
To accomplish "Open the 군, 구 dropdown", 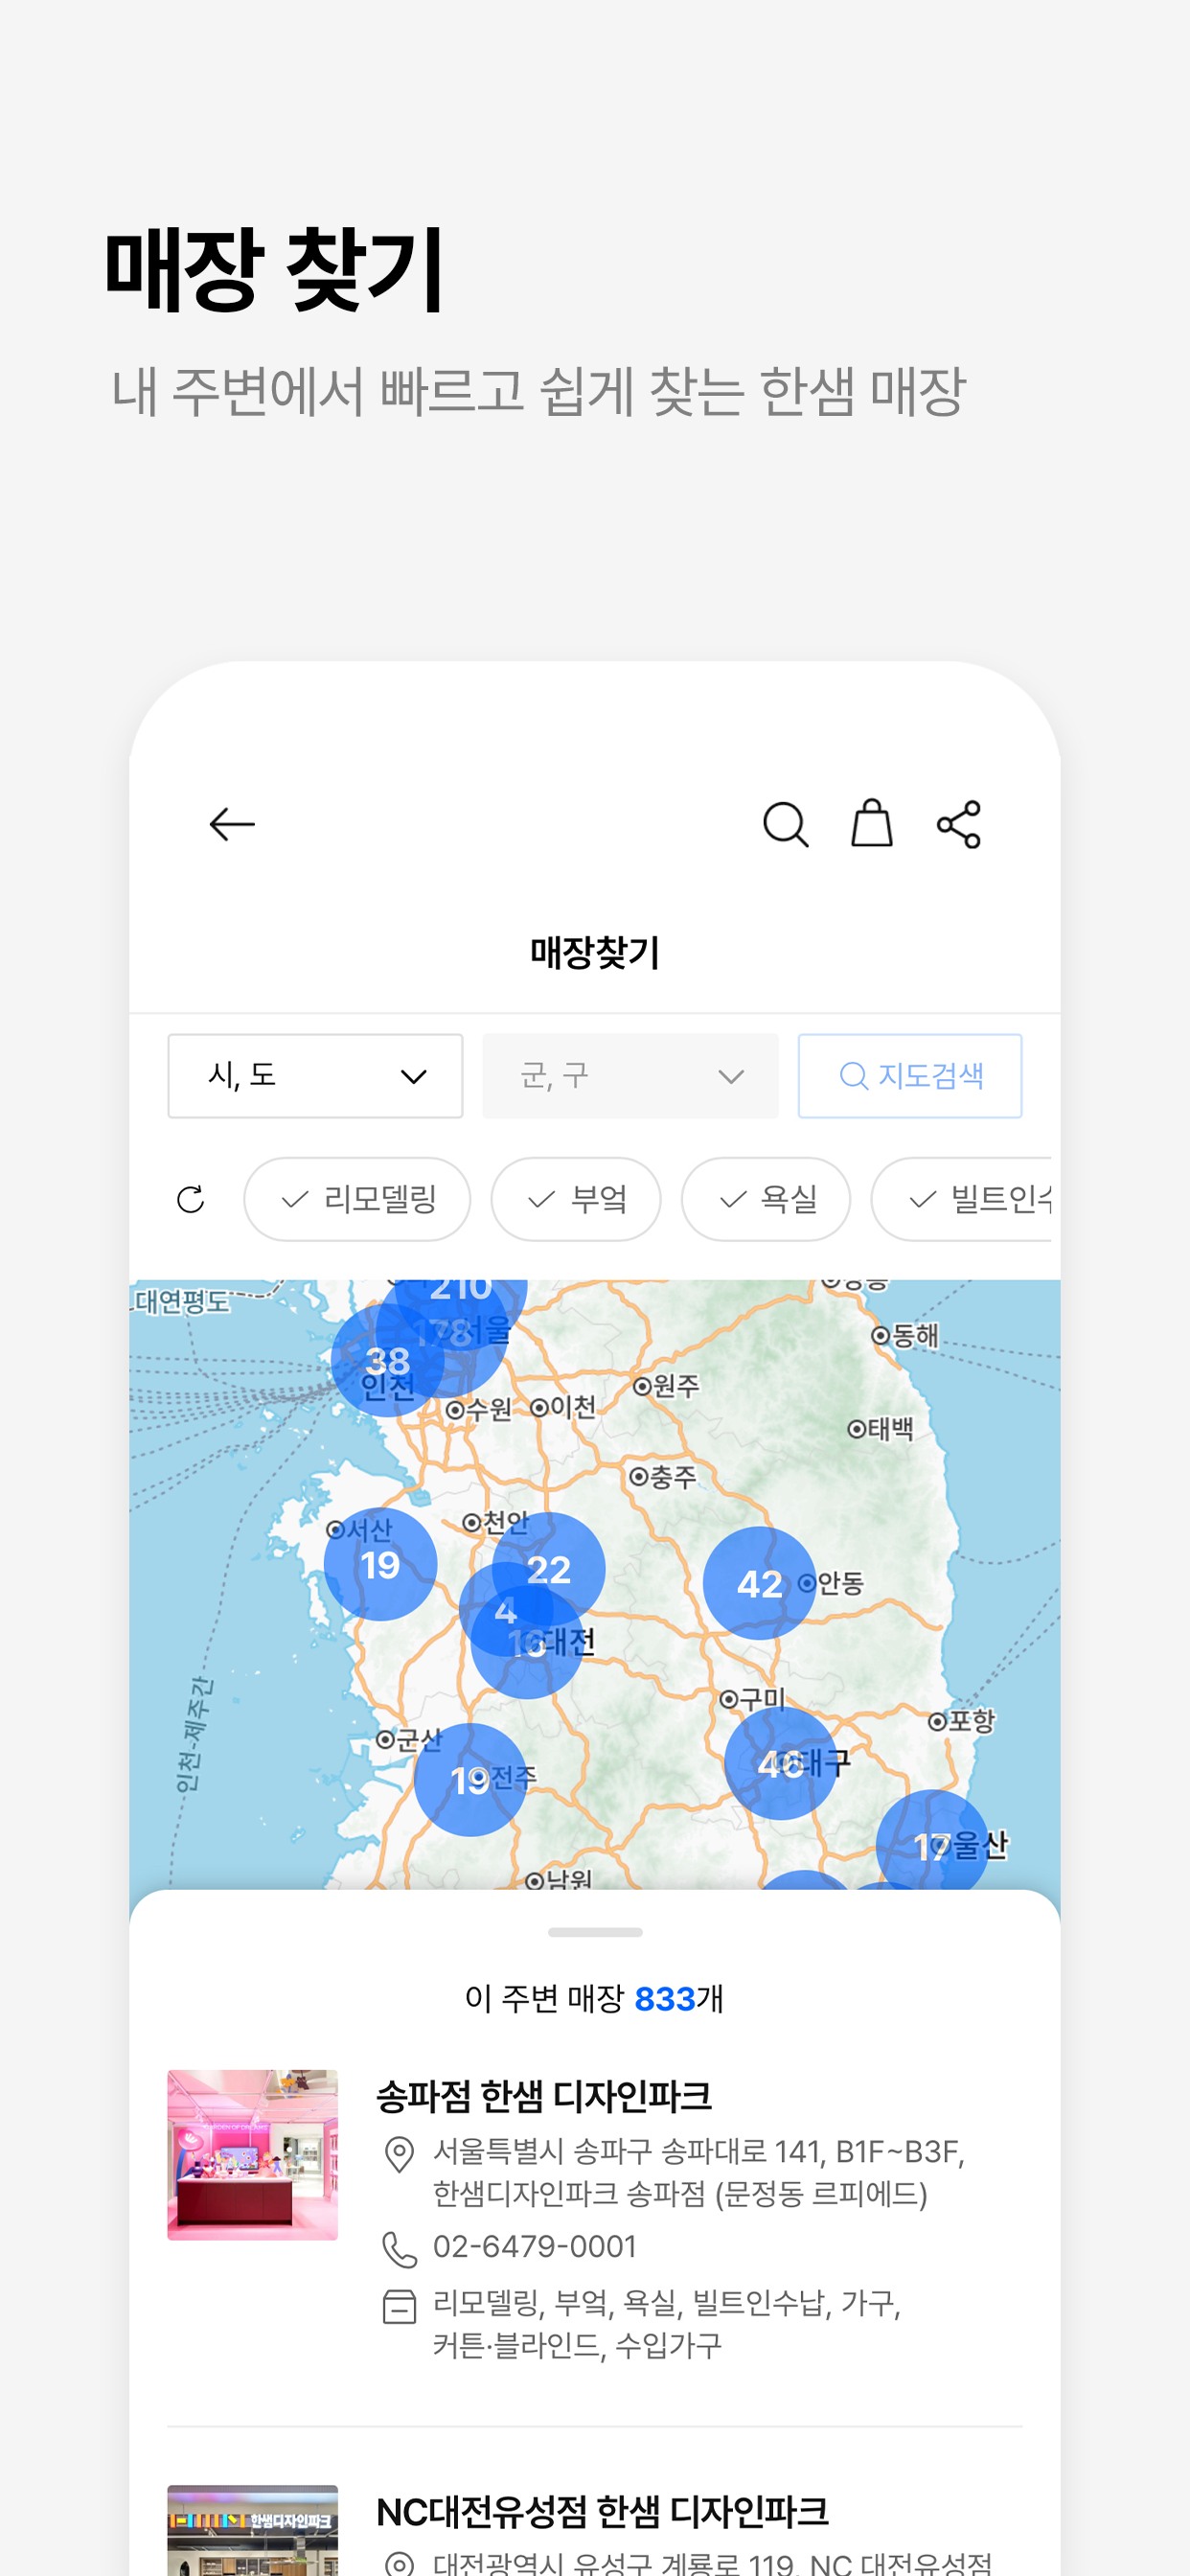I will [630, 1076].
